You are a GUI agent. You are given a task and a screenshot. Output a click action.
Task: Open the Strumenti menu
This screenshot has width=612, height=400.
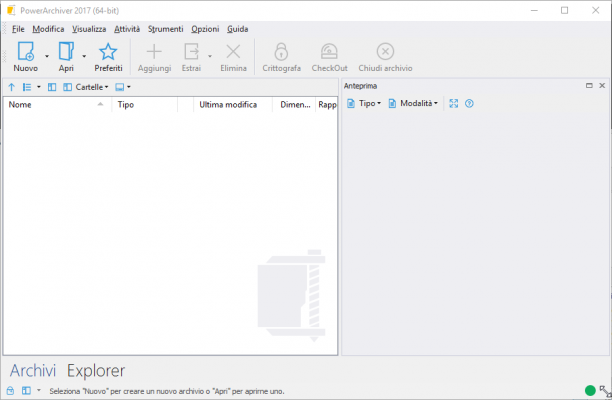click(x=165, y=29)
